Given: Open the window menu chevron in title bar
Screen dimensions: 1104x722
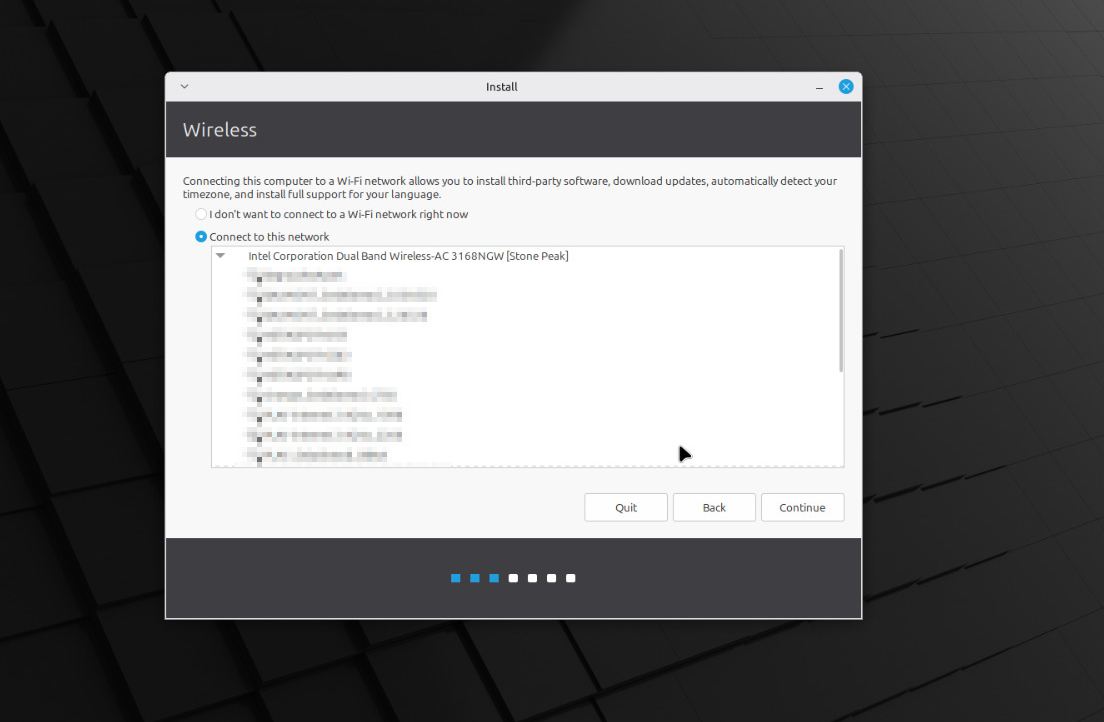Looking at the screenshot, I should point(184,87).
